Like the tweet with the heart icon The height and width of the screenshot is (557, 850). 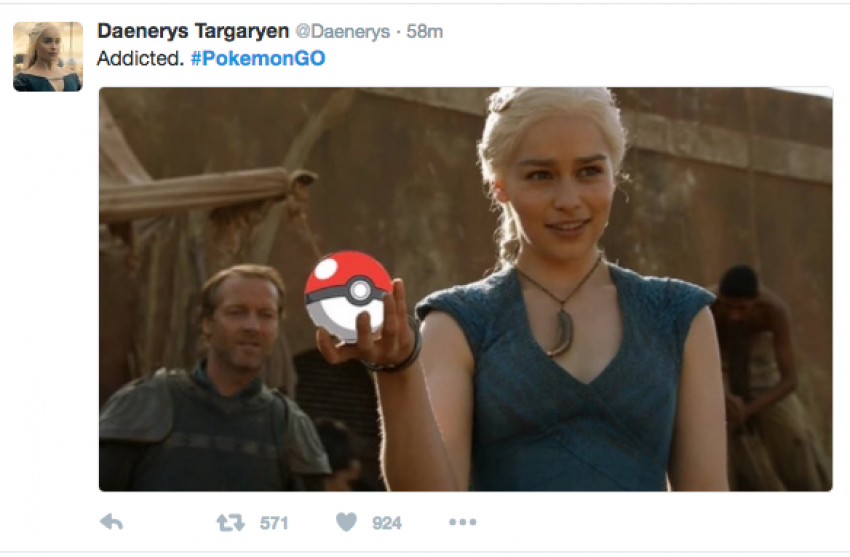(346, 522)
